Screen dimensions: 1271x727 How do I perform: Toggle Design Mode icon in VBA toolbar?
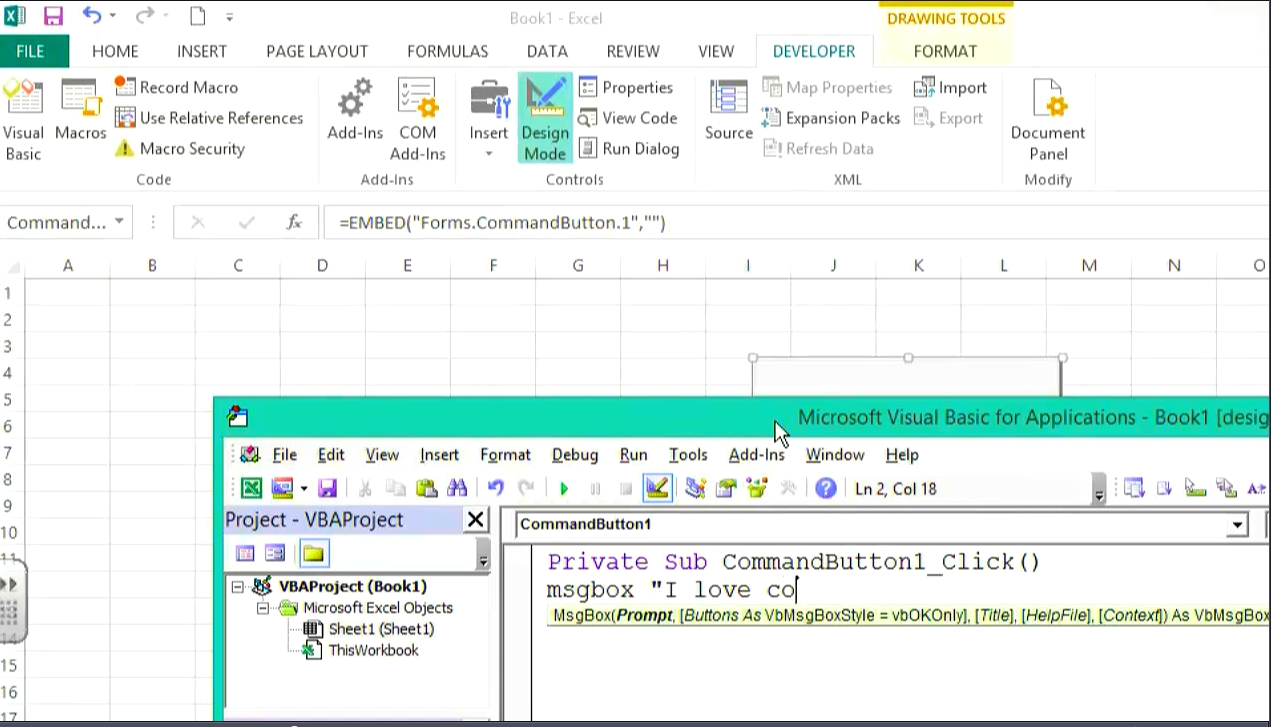coord(656,488)
